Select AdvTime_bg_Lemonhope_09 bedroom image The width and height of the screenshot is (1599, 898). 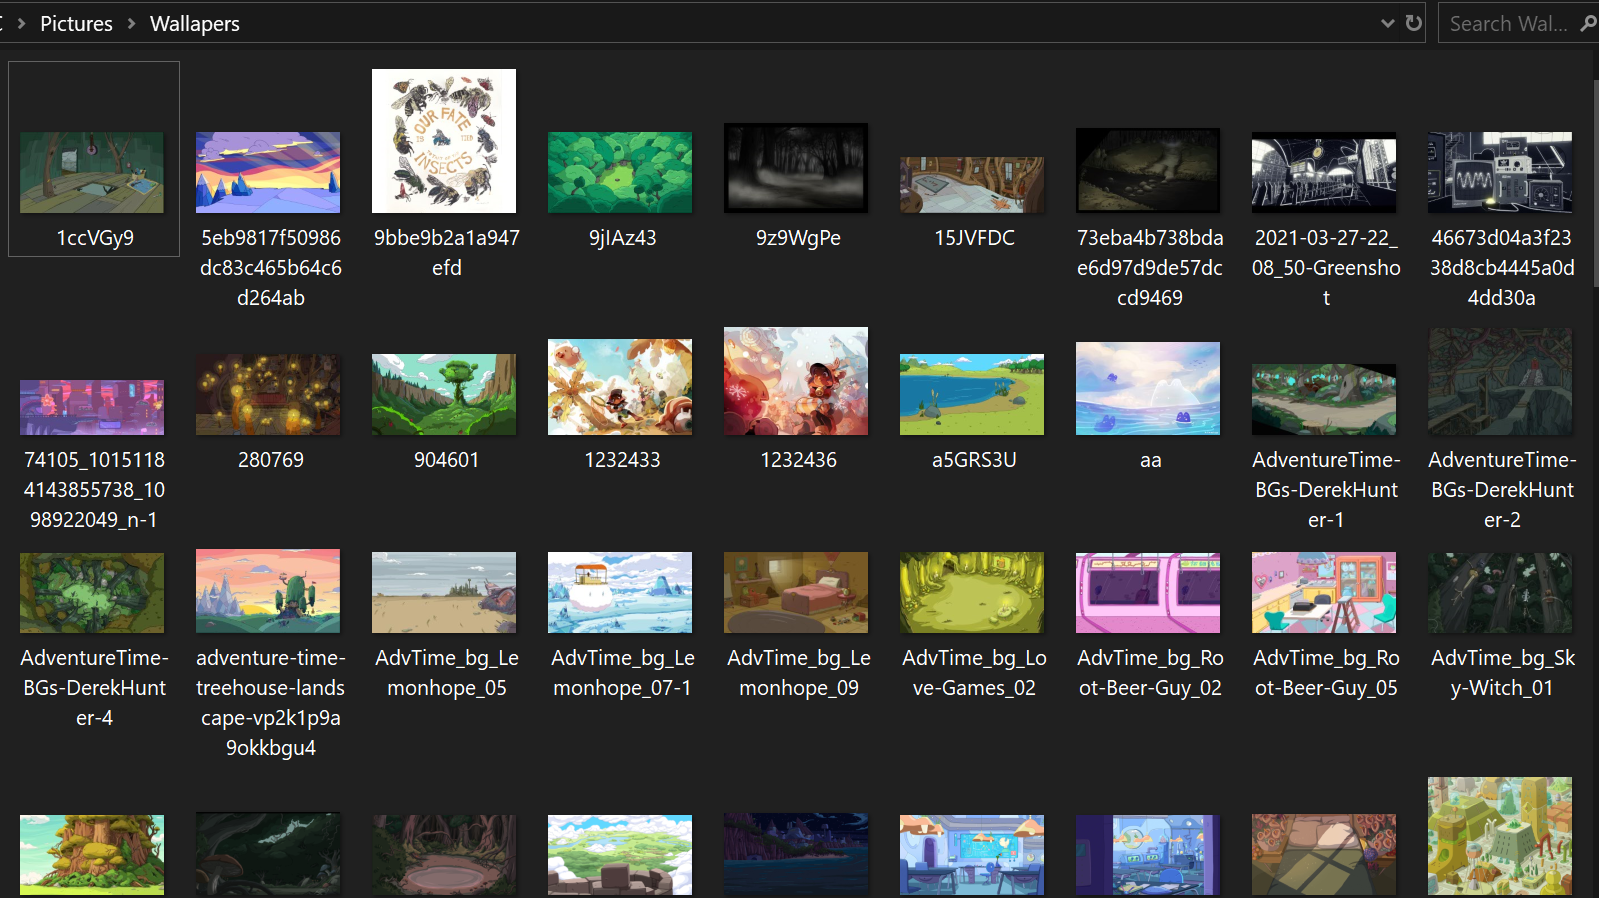796,592
